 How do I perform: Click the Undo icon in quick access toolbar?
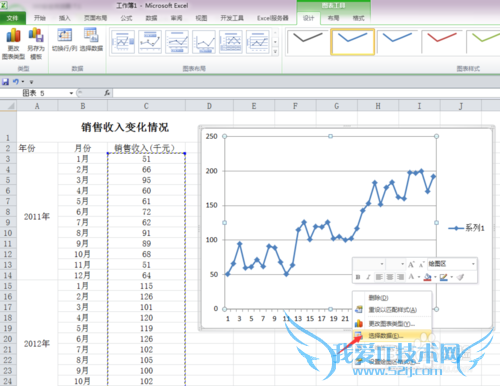tap(15, 82)
